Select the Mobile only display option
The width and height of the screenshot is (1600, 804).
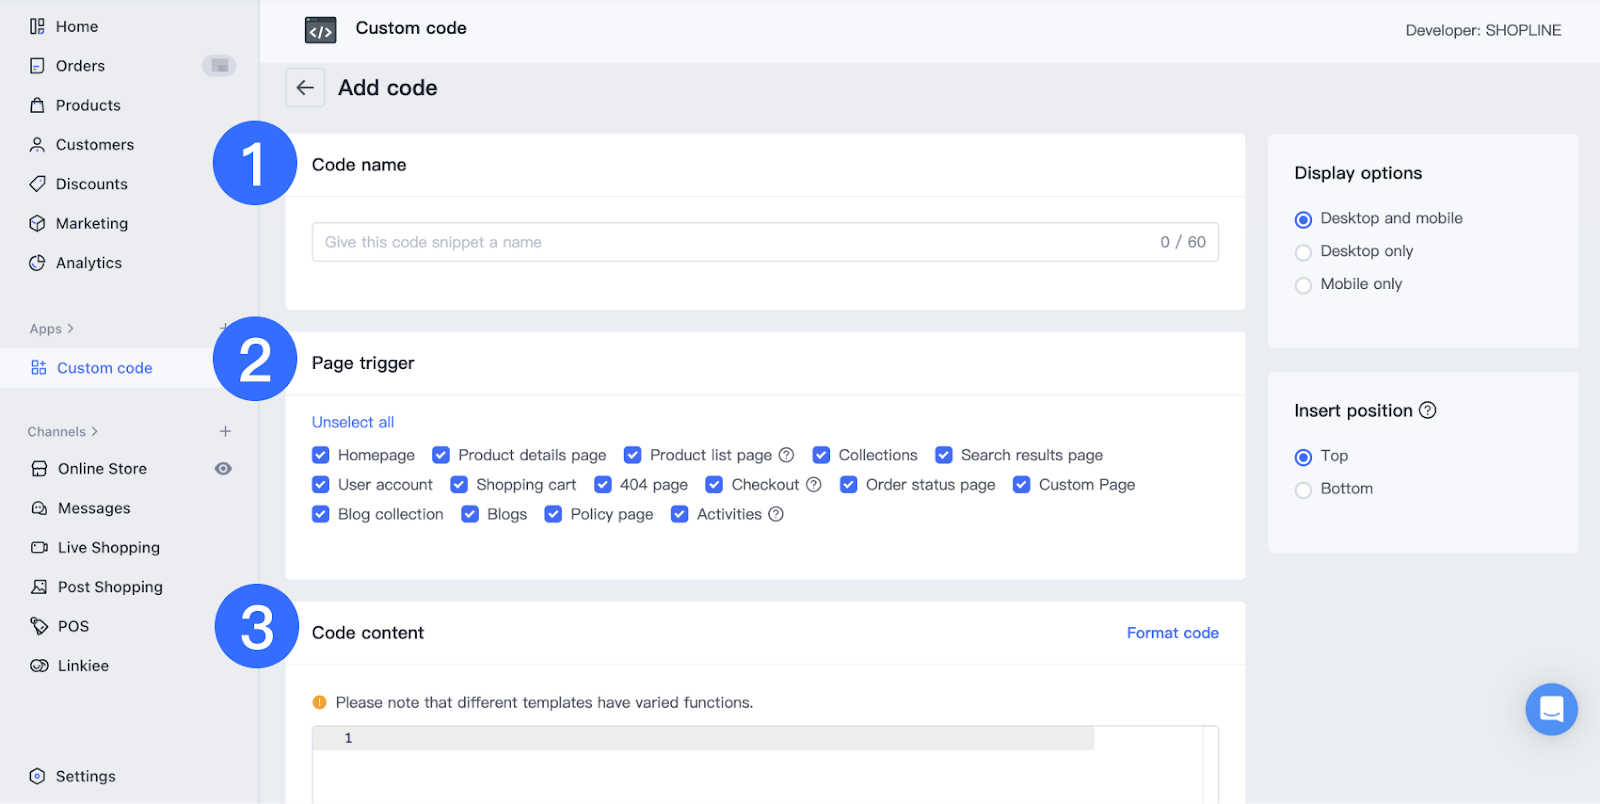click(1303, 285)
